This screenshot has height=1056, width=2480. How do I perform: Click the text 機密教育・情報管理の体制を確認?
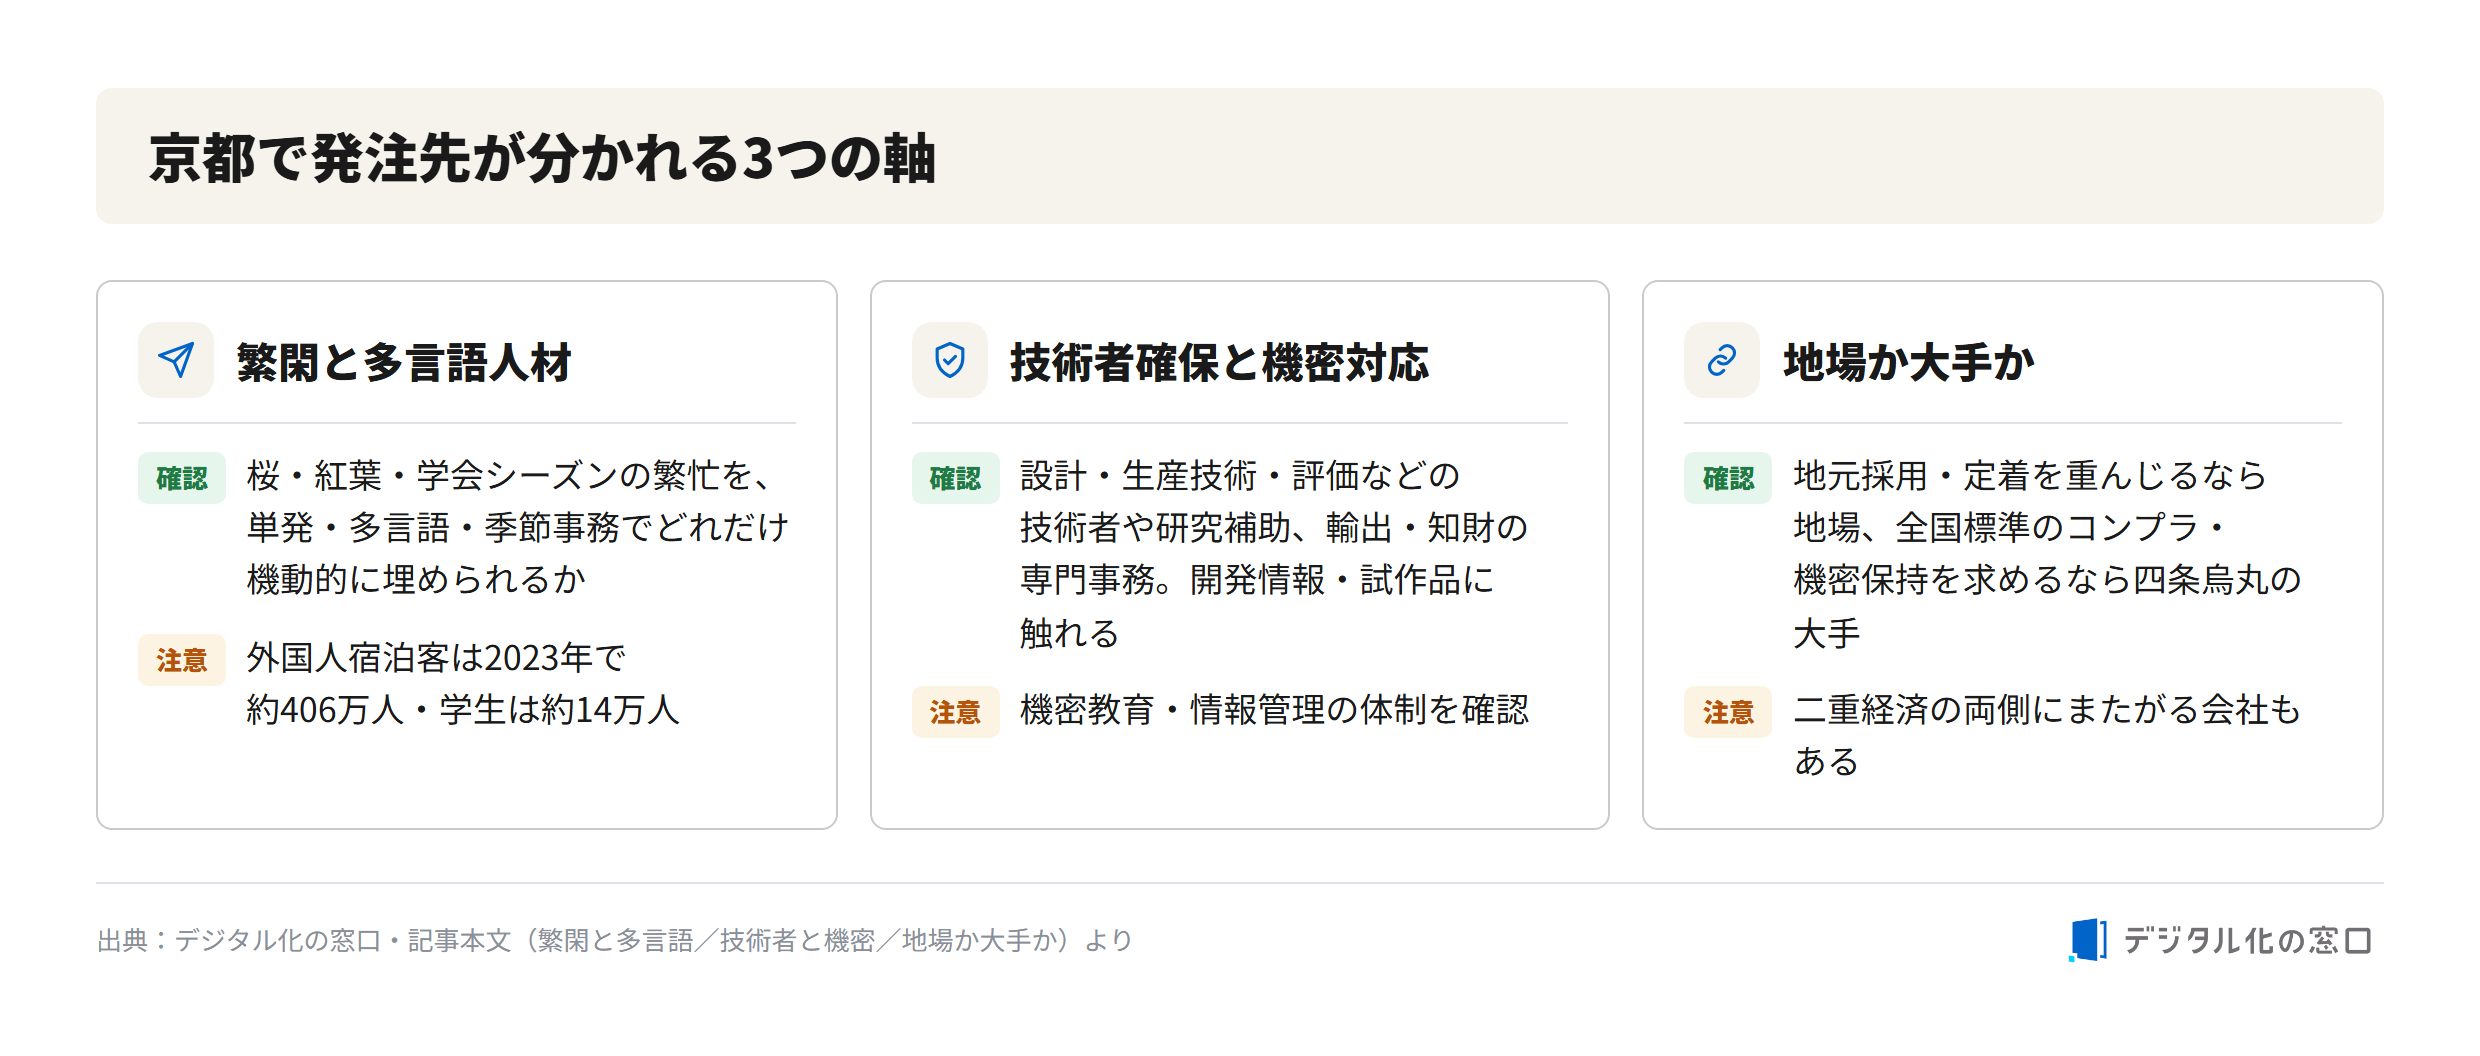[1275, 710]
